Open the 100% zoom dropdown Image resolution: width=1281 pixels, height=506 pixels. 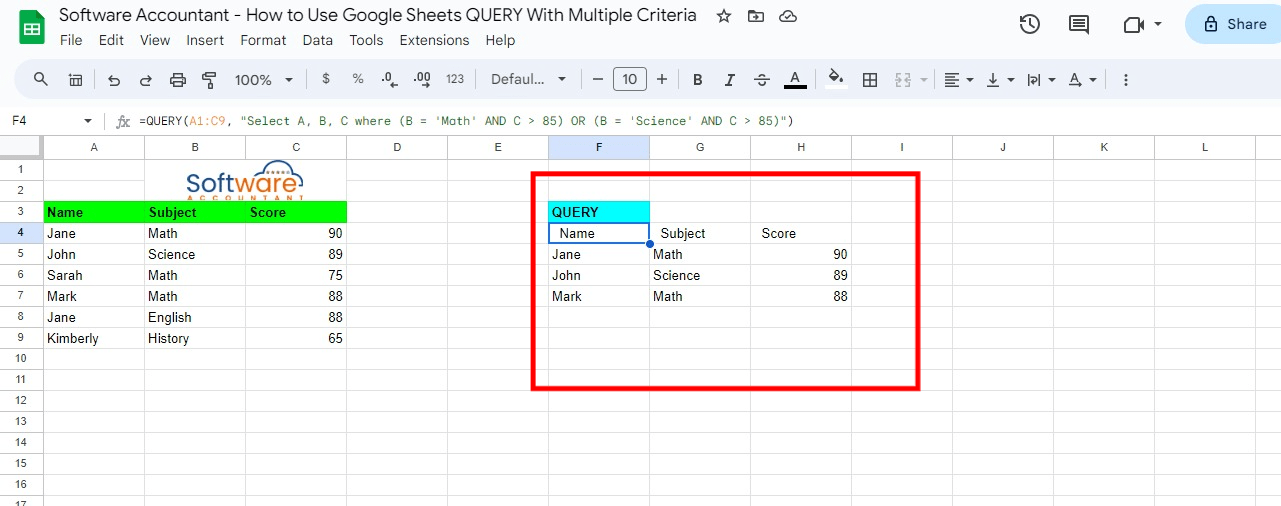(263, 79)
